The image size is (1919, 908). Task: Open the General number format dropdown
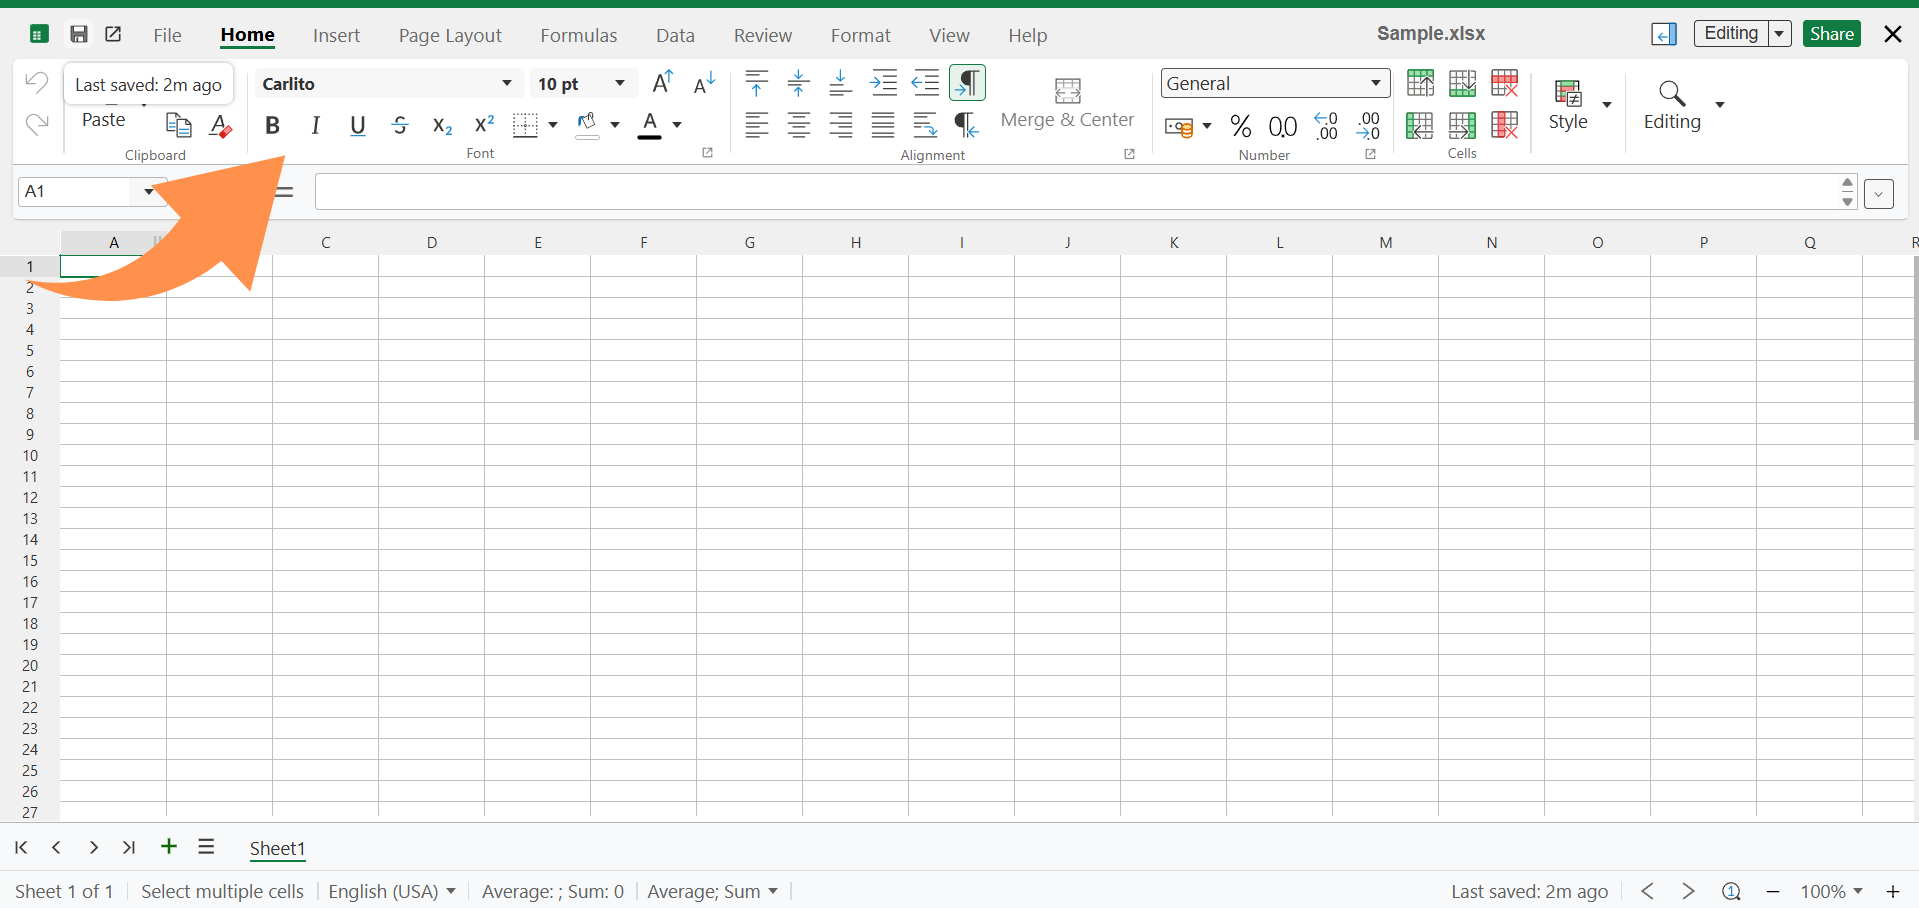pyautogui.click(x=1375, y=83)
